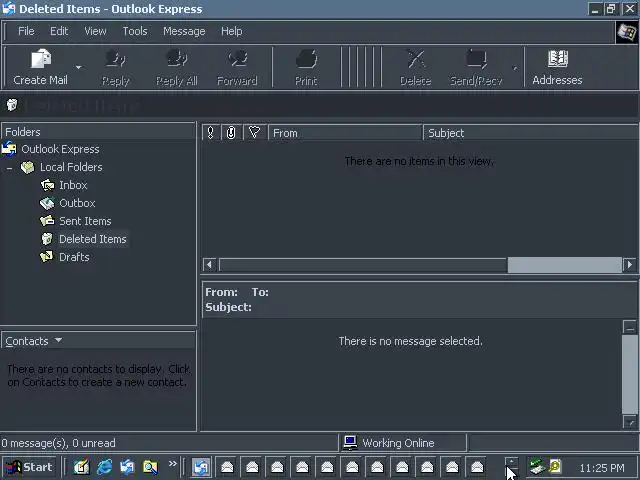Select the Deleted Items folder in tree

click(x=93, y=239)
